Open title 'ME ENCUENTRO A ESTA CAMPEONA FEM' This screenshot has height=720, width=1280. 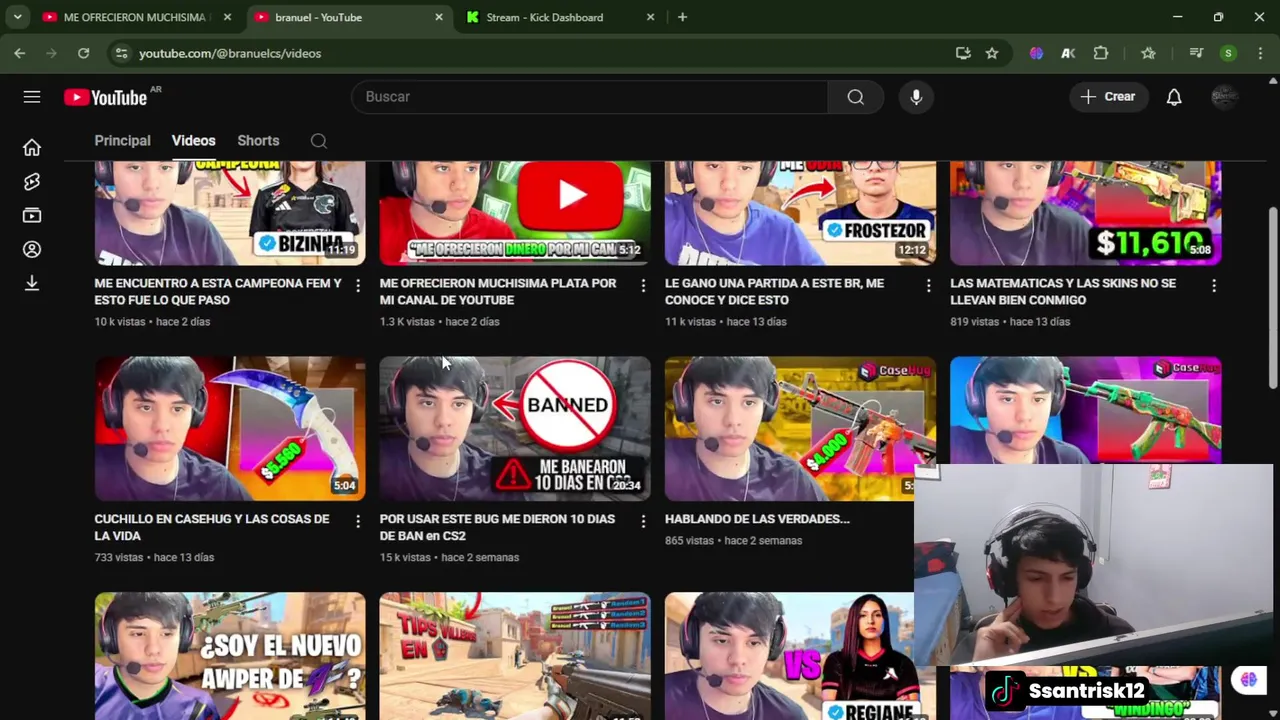[218, 291]
